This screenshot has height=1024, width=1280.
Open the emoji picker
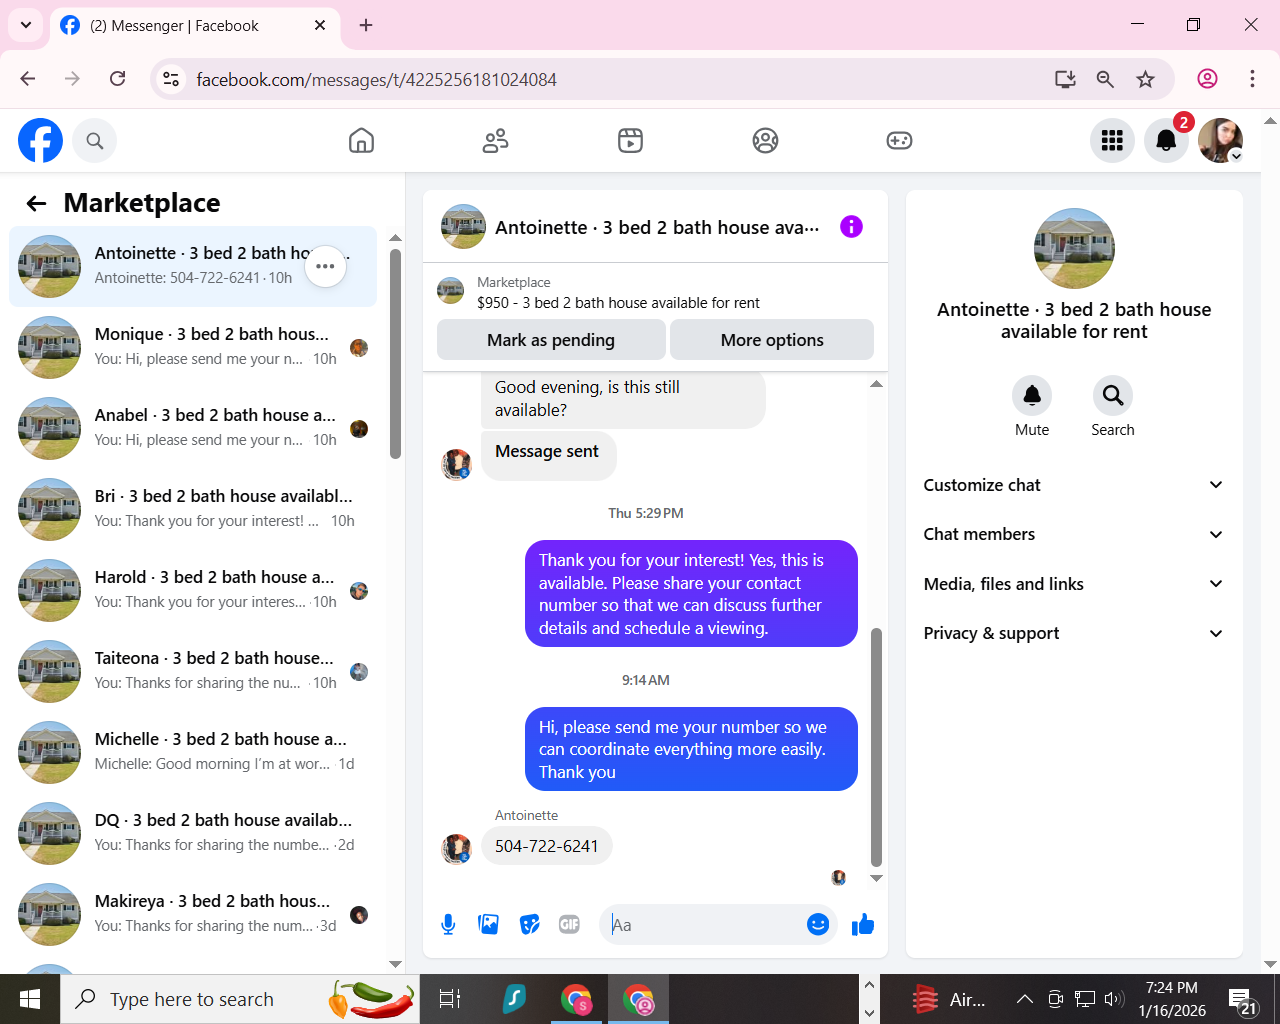point(818,925)
